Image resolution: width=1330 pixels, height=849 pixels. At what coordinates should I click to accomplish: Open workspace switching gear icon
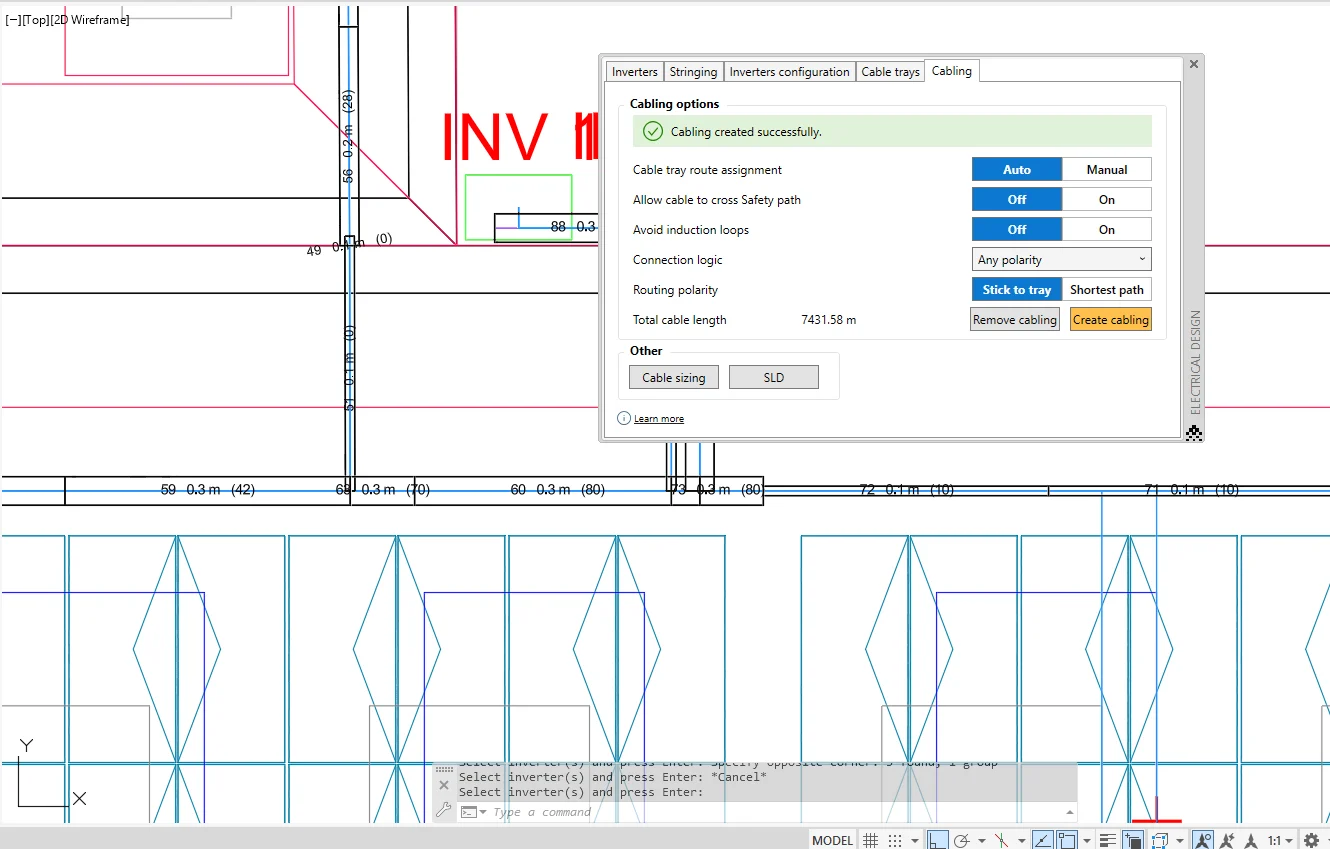pyautogui.click(x=1311, y=840)
